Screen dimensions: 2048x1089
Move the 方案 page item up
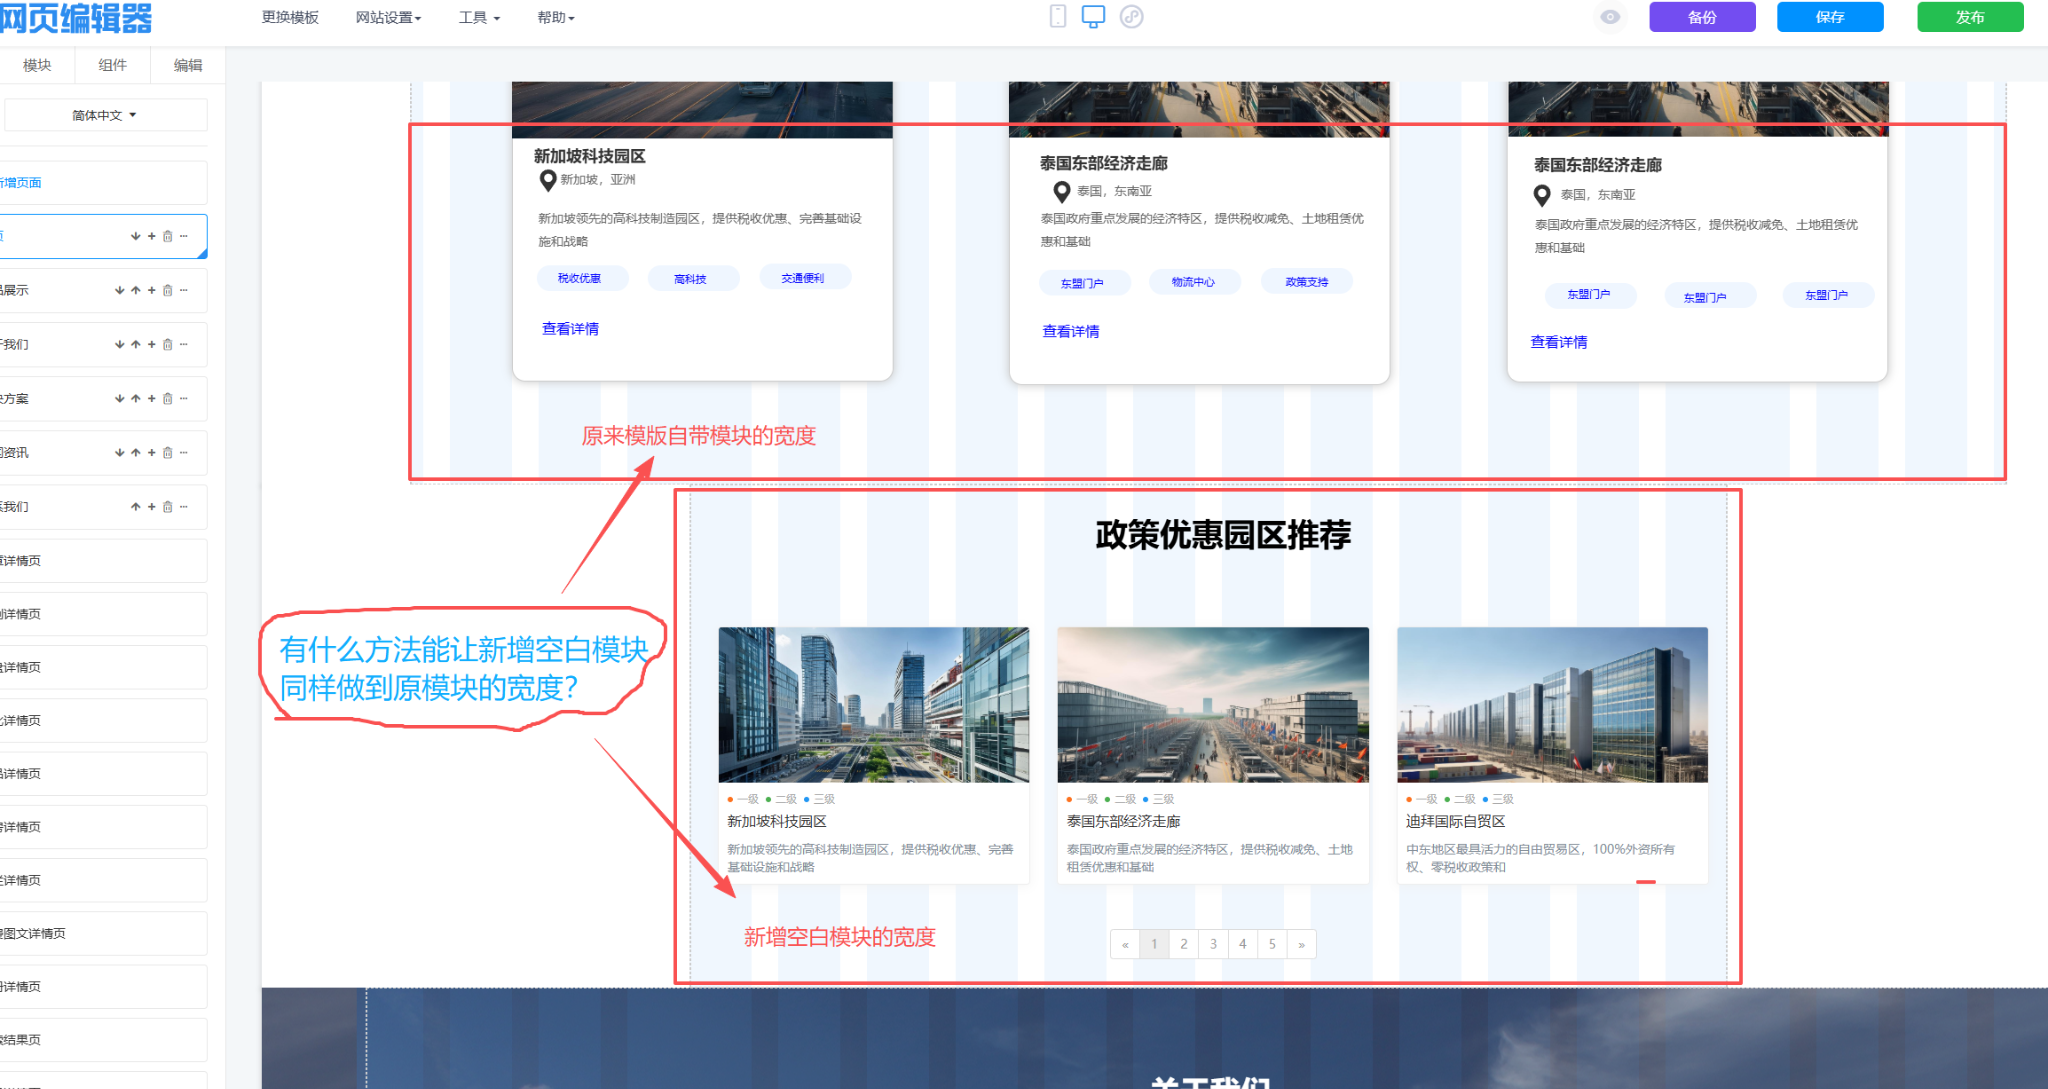click(136, 399)
